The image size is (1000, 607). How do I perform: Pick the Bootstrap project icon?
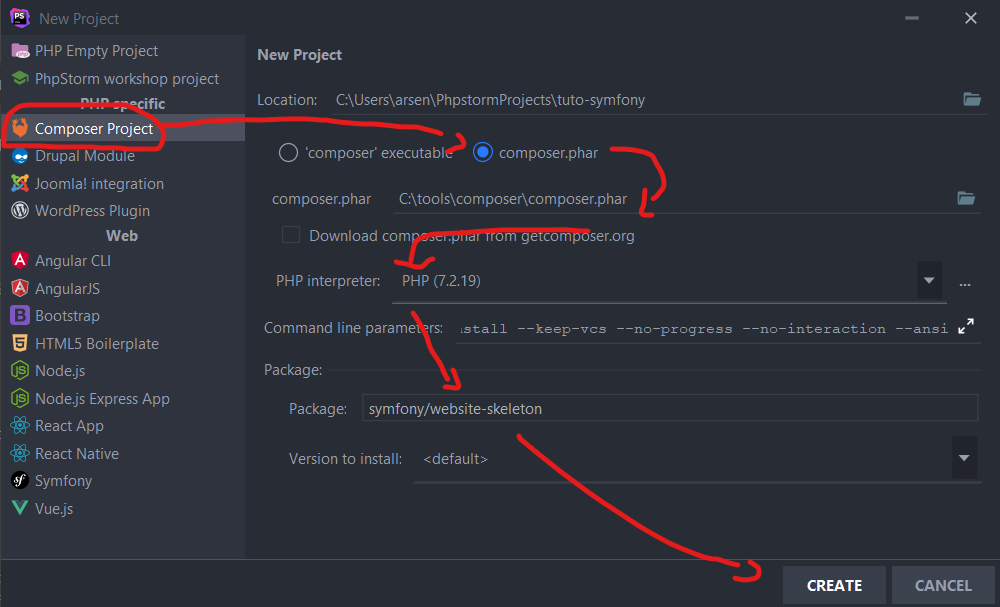coord(19,316)
